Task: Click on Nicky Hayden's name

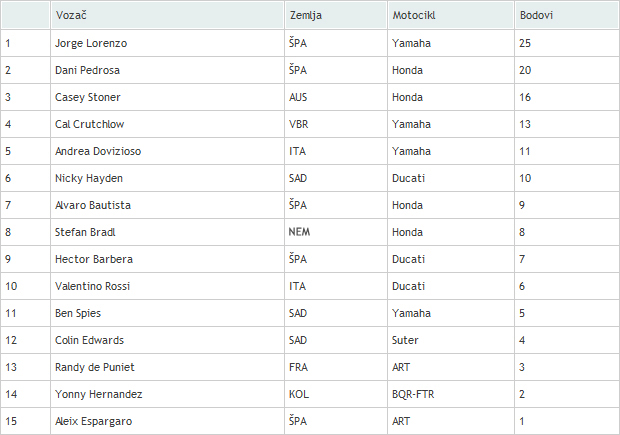Action: 89,178
